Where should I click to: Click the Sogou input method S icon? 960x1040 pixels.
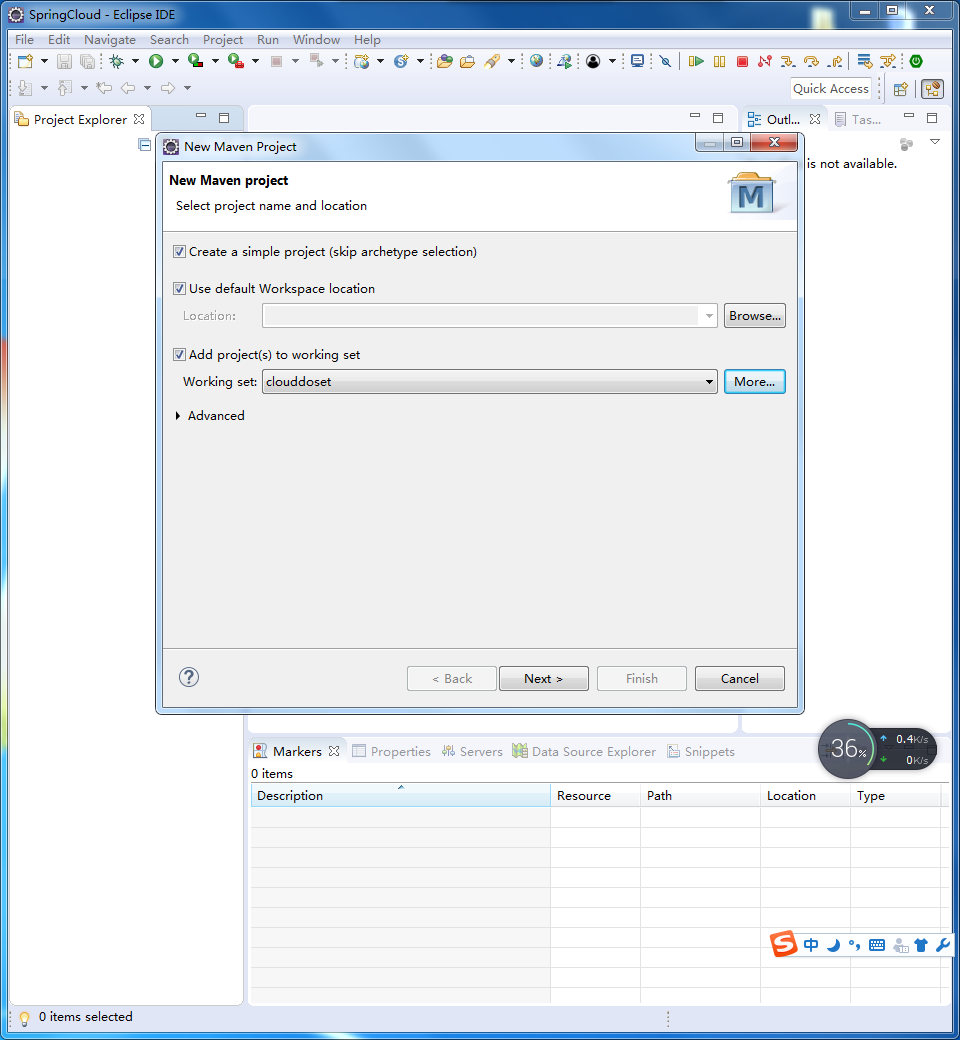[x=784, y=944]
